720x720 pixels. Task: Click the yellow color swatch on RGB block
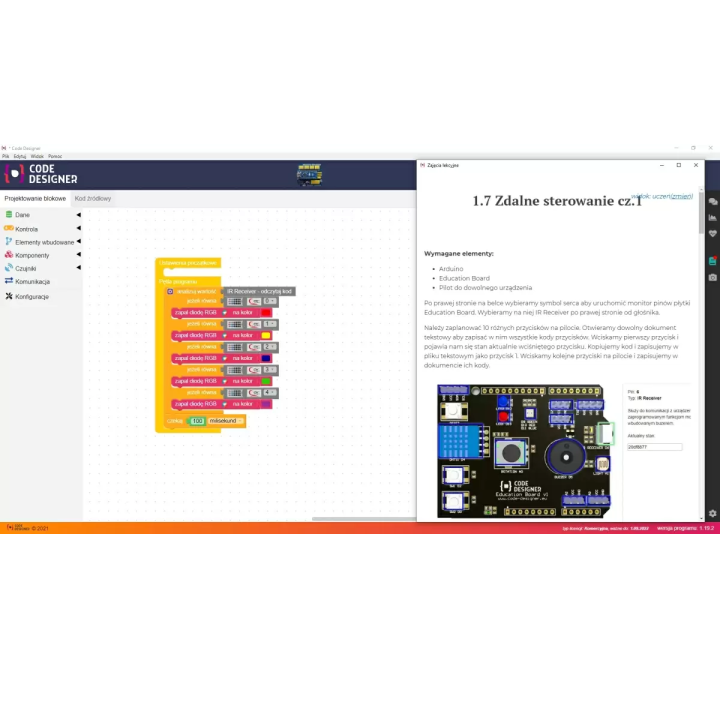tap(266, 335)
